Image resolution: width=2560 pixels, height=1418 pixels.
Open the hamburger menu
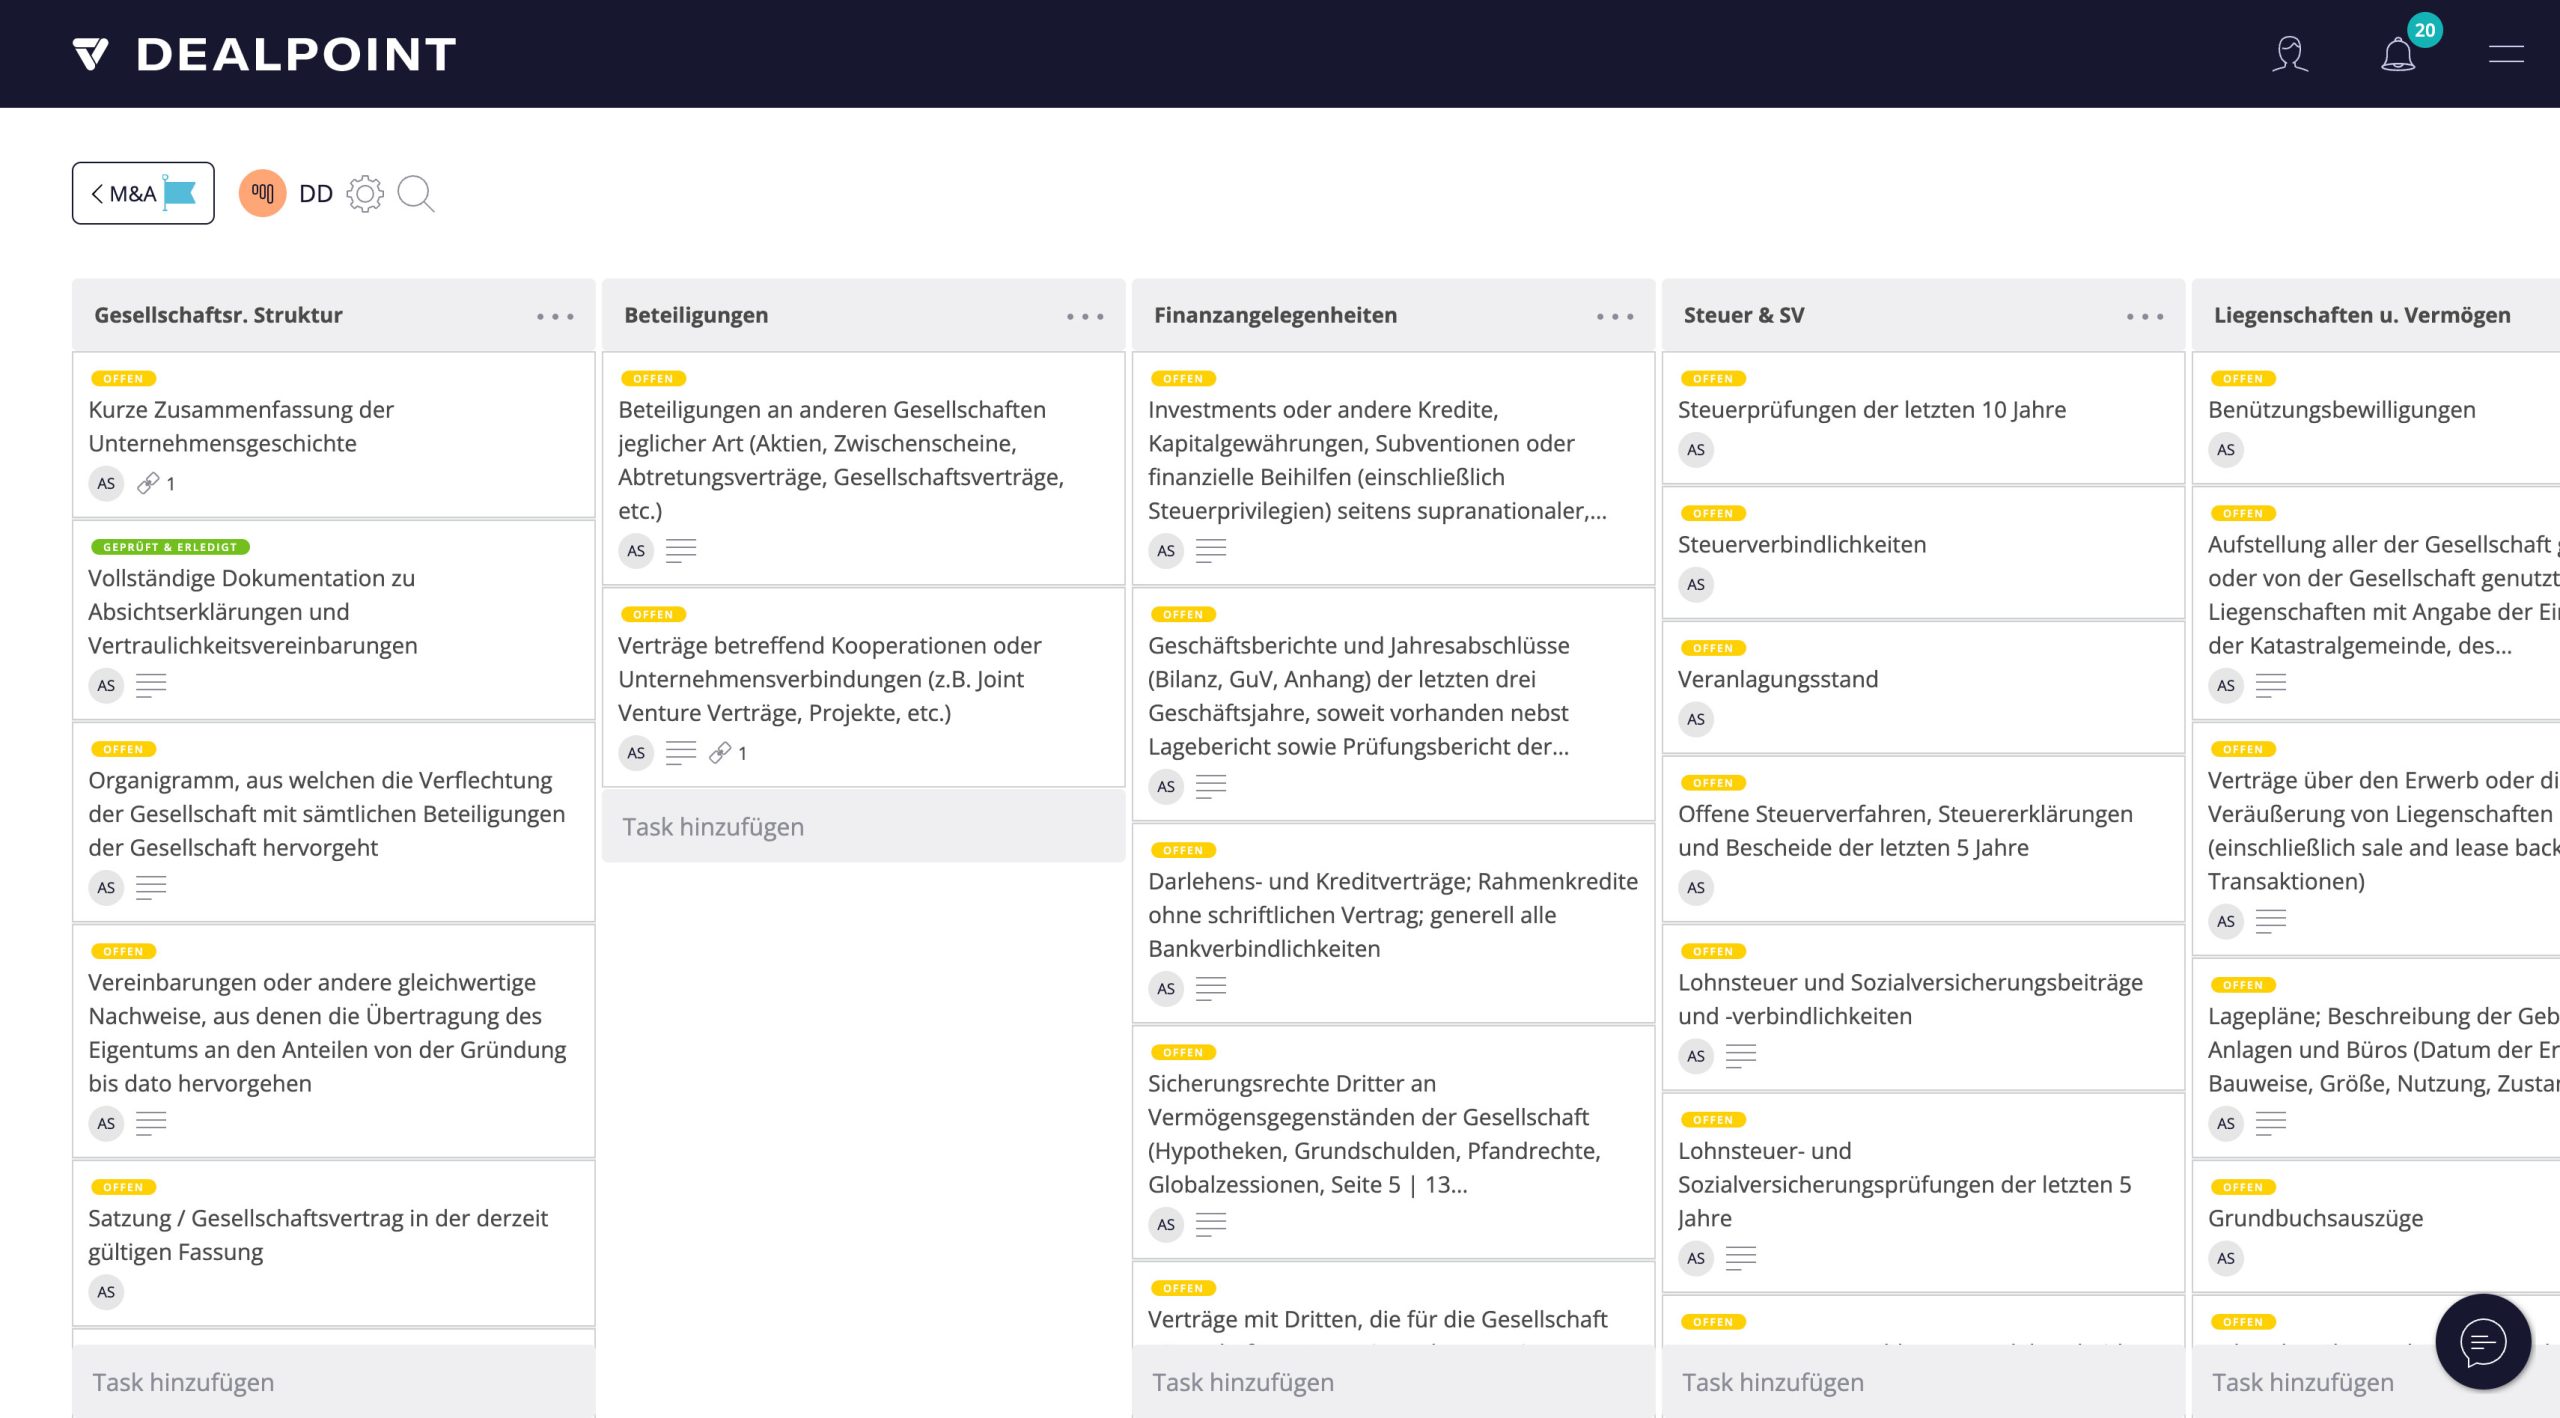2505,54
